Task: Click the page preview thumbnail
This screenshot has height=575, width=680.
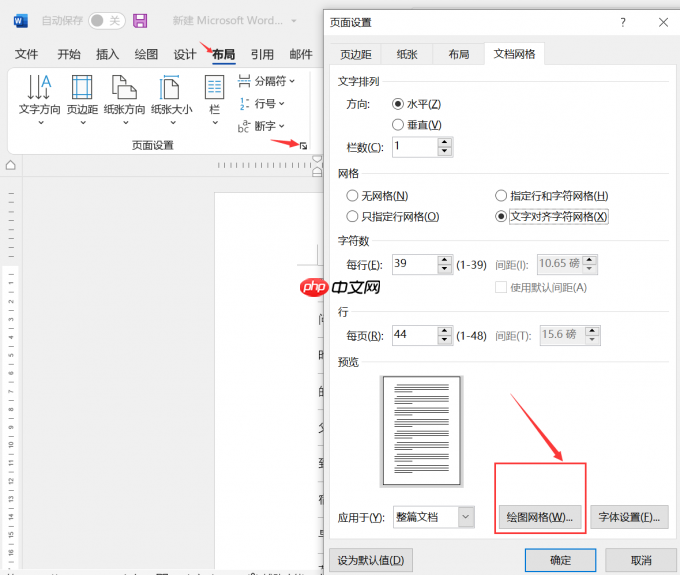Action: point(421,431)
